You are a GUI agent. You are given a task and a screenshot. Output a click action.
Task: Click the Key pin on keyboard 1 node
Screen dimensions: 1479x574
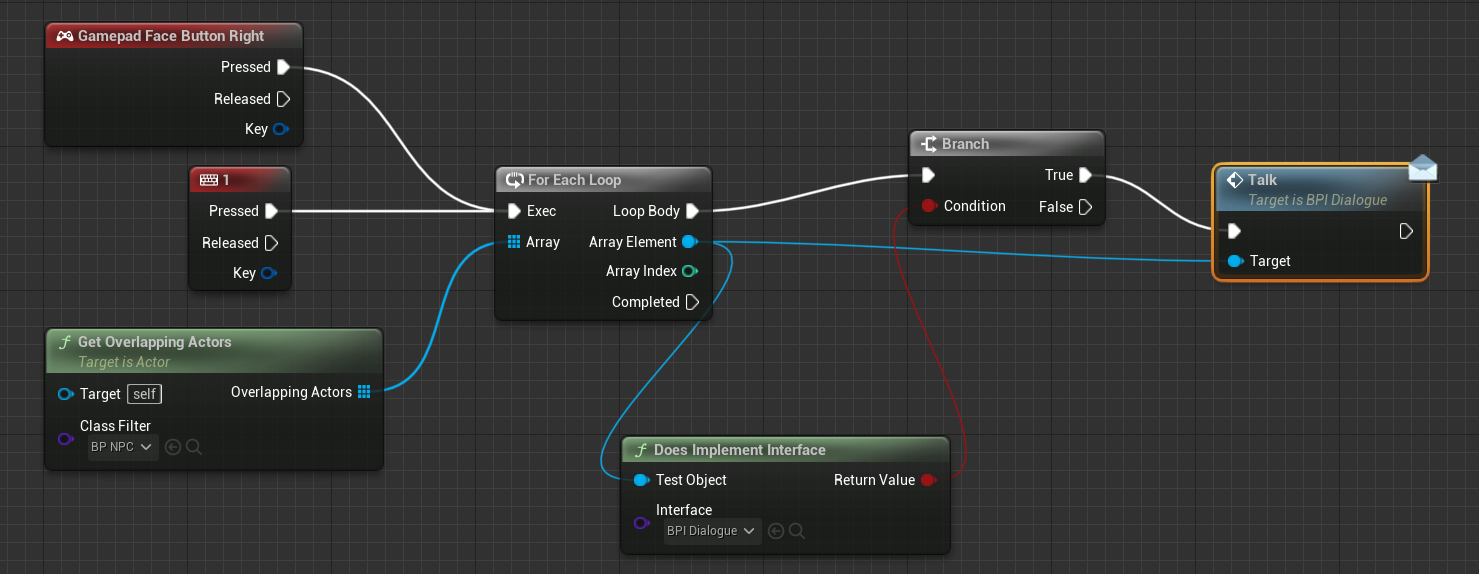point(269,273)
